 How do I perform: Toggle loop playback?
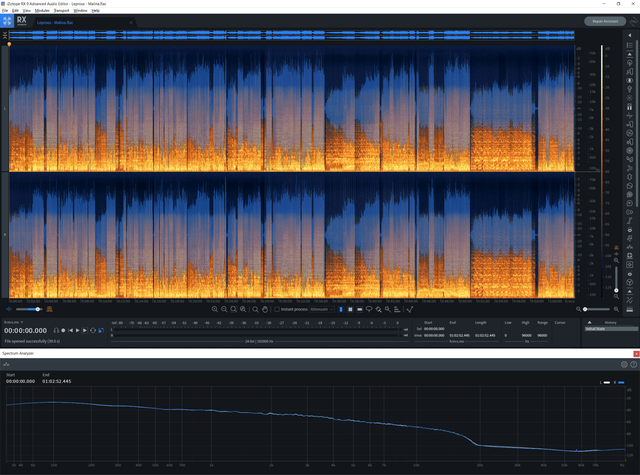(x=93, y=331)
